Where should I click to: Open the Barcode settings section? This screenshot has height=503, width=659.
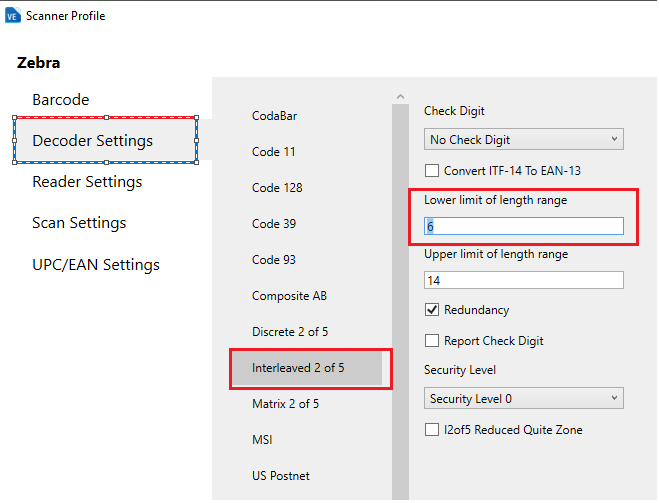pyautogui.click(x=61, y=100)
